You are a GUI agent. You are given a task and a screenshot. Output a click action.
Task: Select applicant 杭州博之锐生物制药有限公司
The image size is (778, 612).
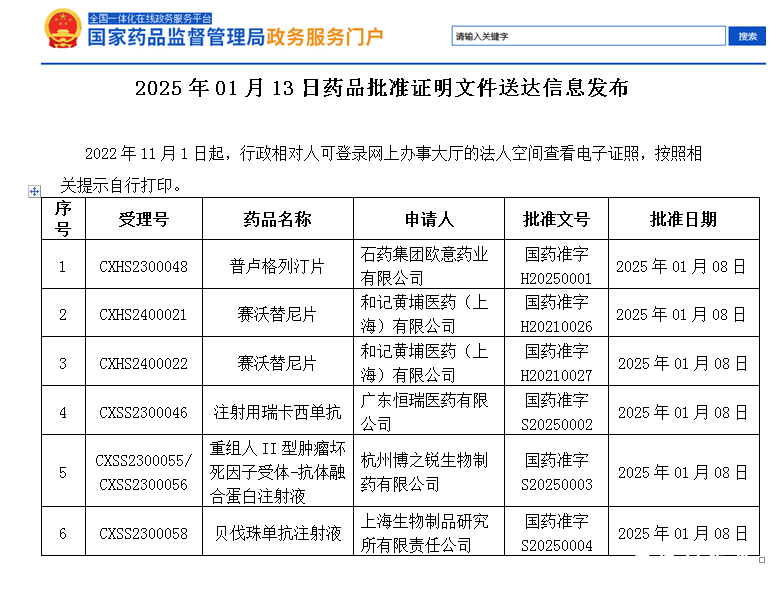424,472
